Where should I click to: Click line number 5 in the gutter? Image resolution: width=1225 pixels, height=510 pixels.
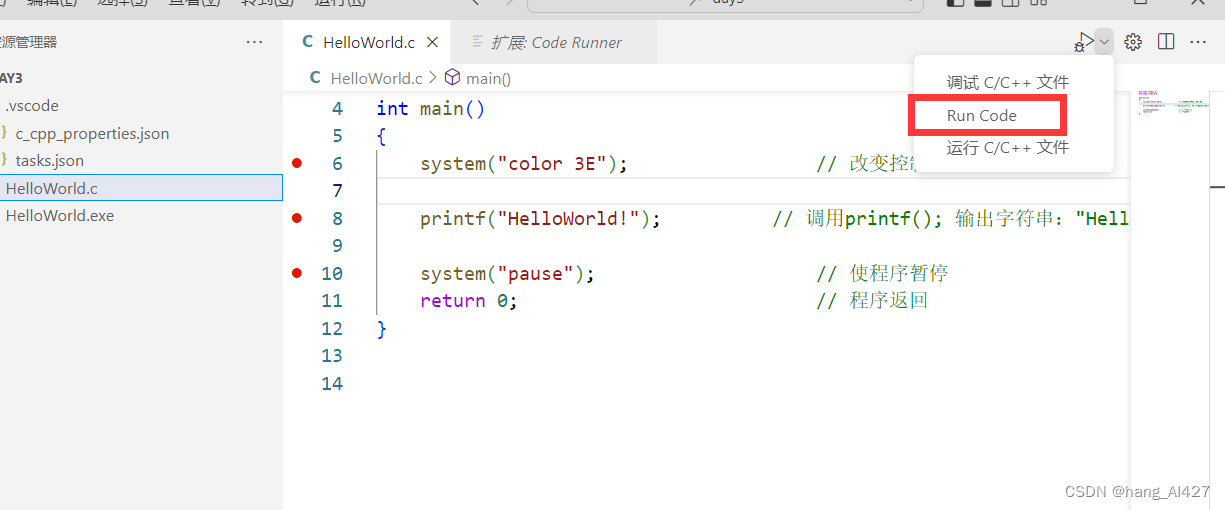point(337,136)
